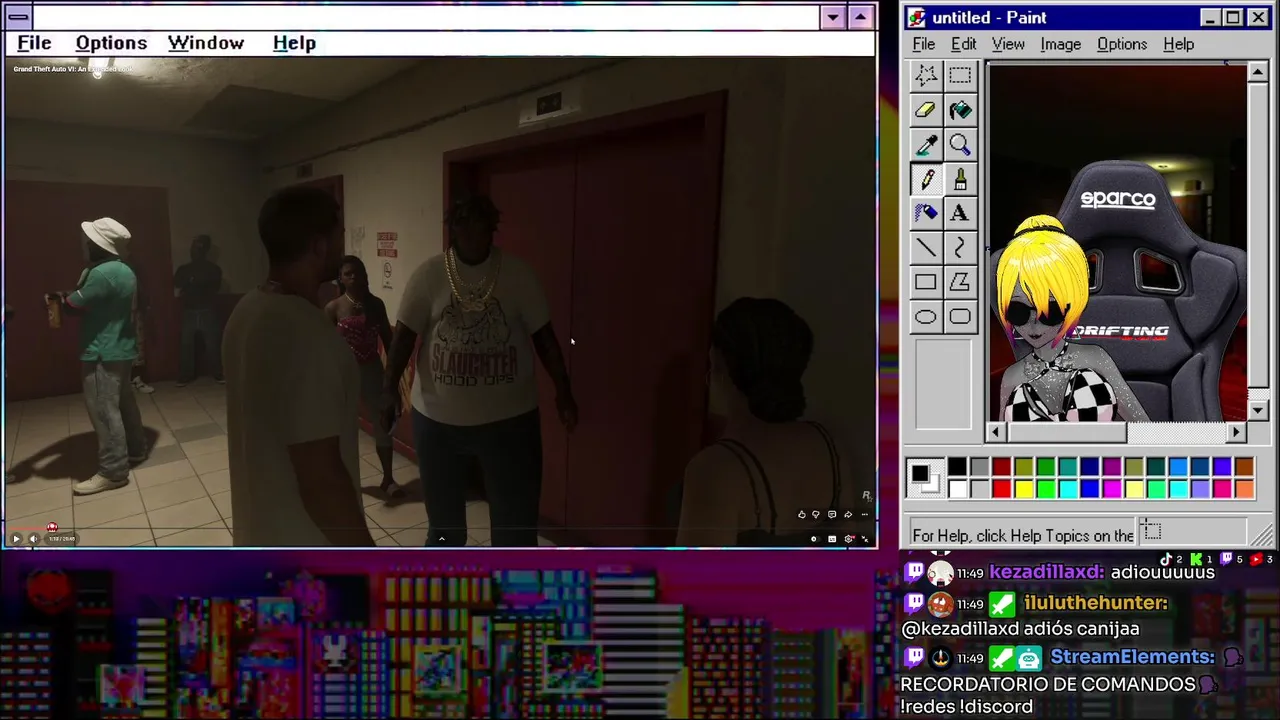
Task: Open the video's three-dot more menu
Action: pyautogui.click(x=864, y=515)
